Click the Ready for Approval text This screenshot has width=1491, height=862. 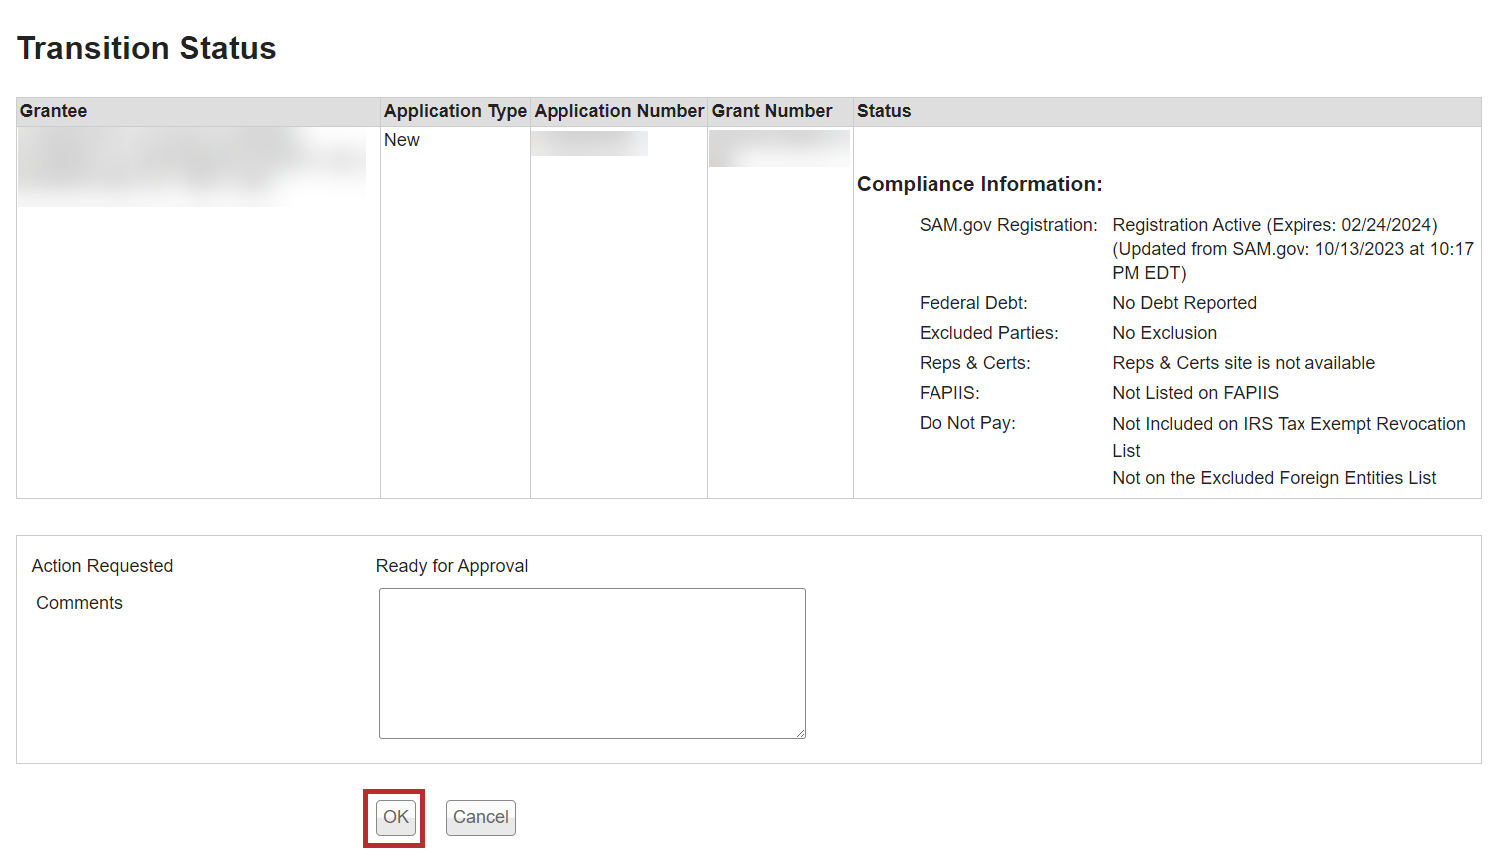[x=452, y=566]
